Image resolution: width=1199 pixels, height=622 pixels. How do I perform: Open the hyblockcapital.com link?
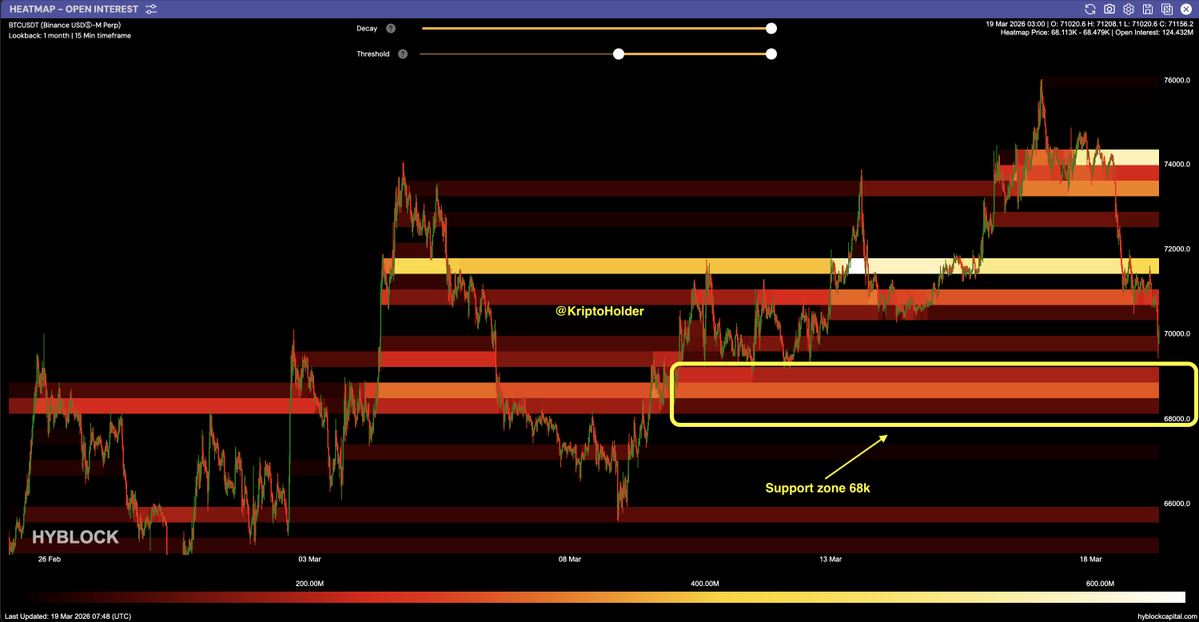(x=1165, y=616)
